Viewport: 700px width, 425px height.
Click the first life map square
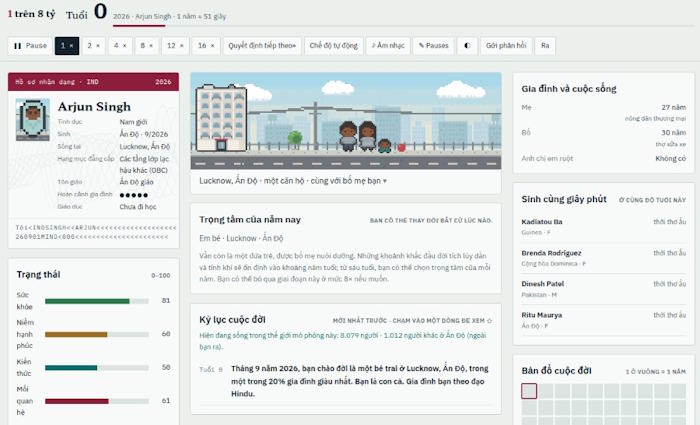pos(529,391)
